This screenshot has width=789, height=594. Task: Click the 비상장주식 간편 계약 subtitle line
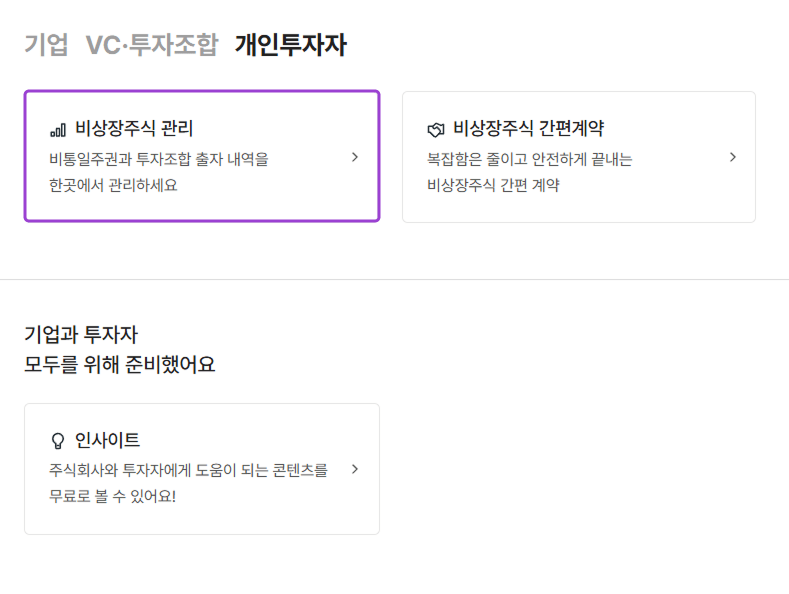coord(493,185)
